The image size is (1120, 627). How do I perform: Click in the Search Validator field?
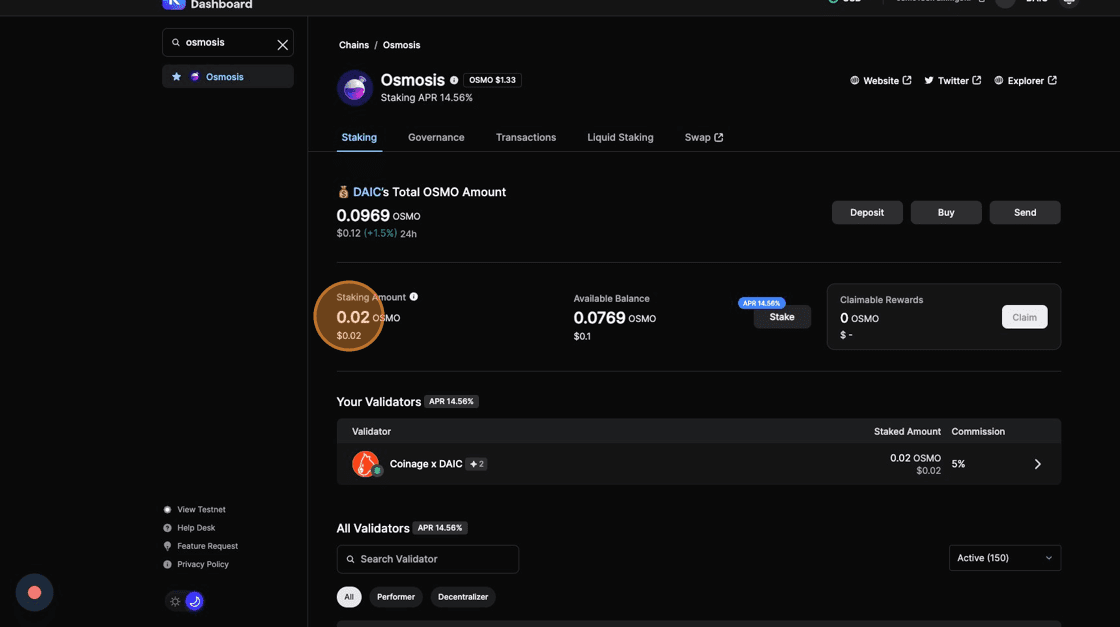[x=428, y=559]
